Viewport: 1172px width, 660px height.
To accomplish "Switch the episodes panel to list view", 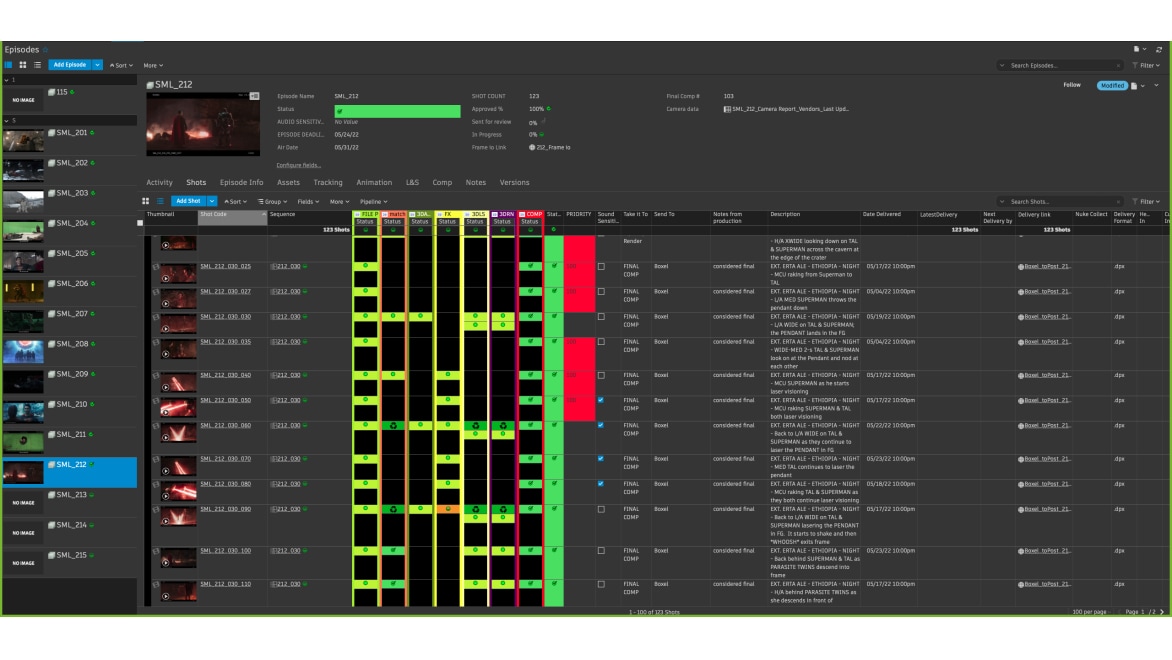I will (x=36, y=65).
